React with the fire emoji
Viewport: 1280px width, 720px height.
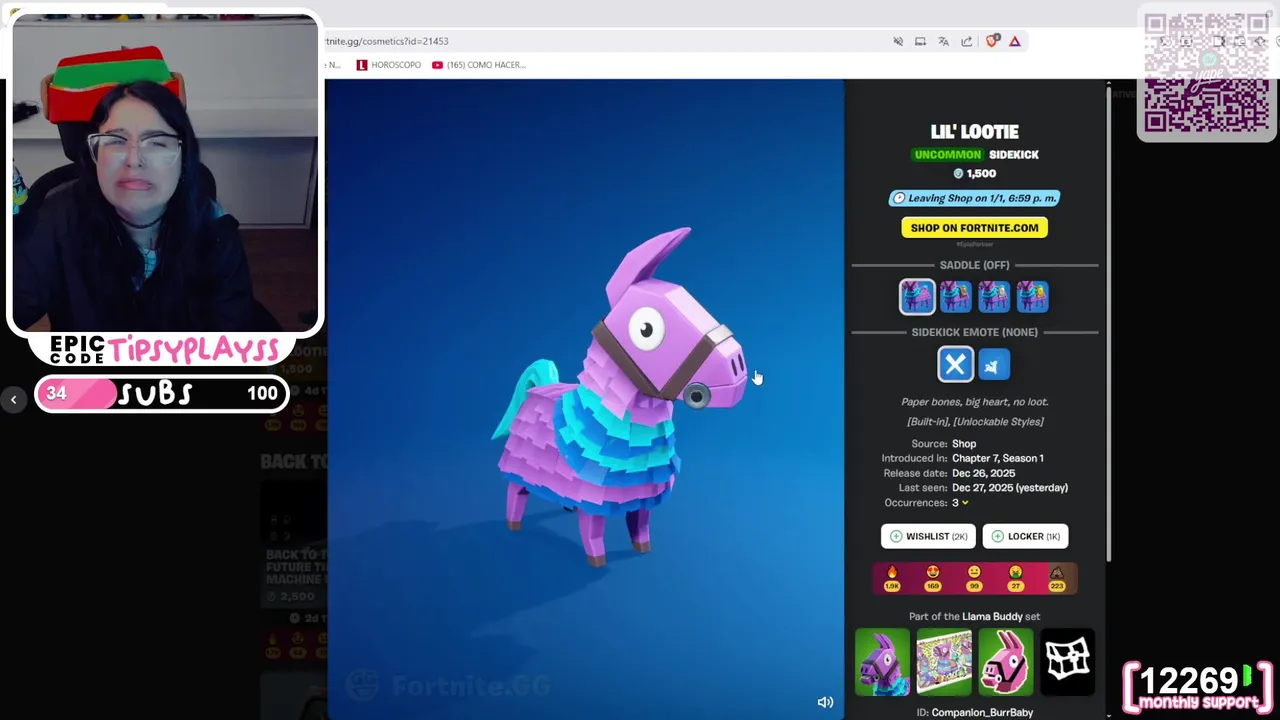tap(892, 578)
